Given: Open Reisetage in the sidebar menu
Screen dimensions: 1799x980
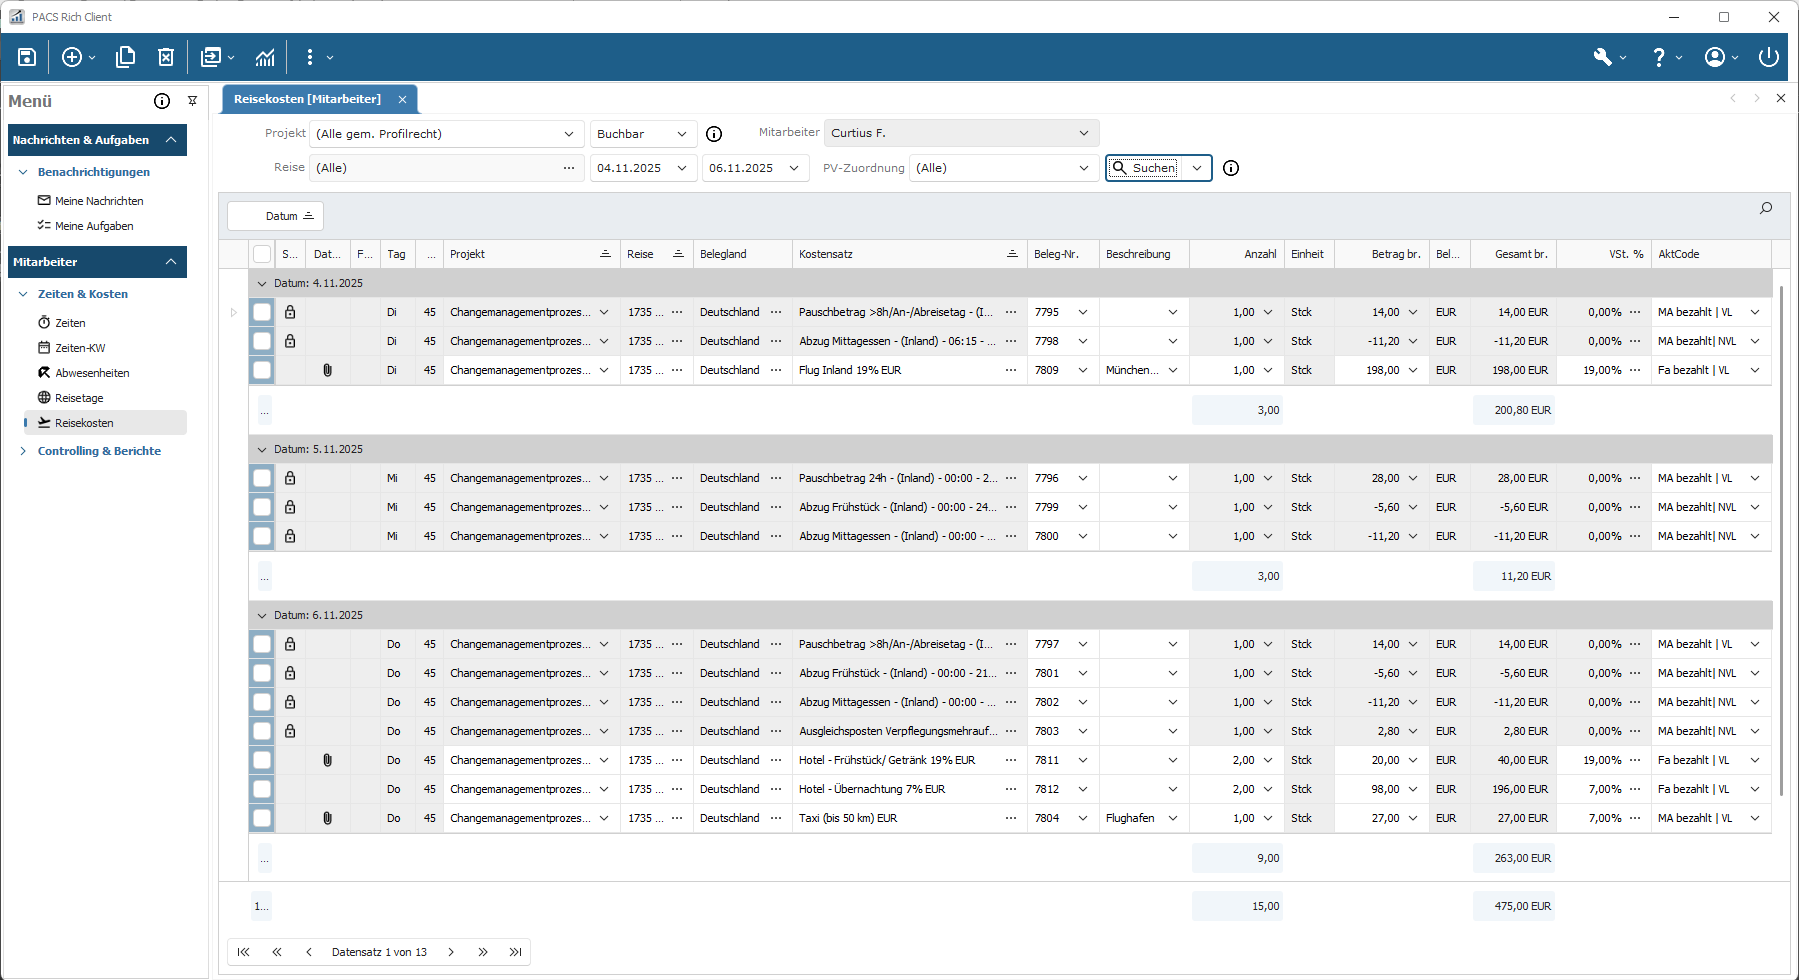Looking at the screenshot, I should coord(79,398).
